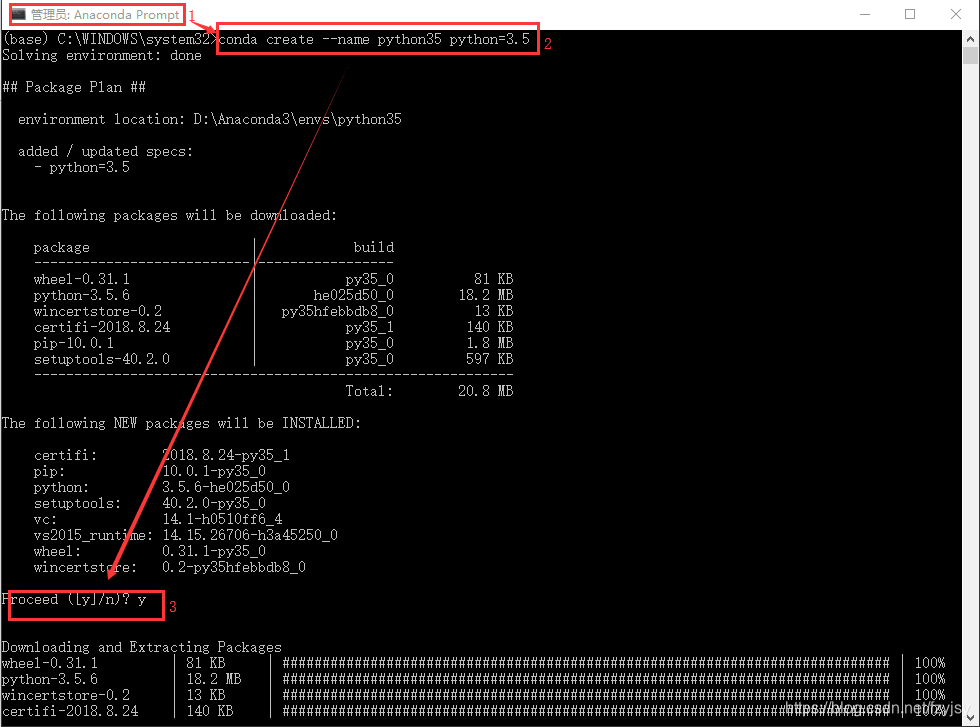Click the close window icon
This screenshot has height=727, width=980.
coord(955,14)
